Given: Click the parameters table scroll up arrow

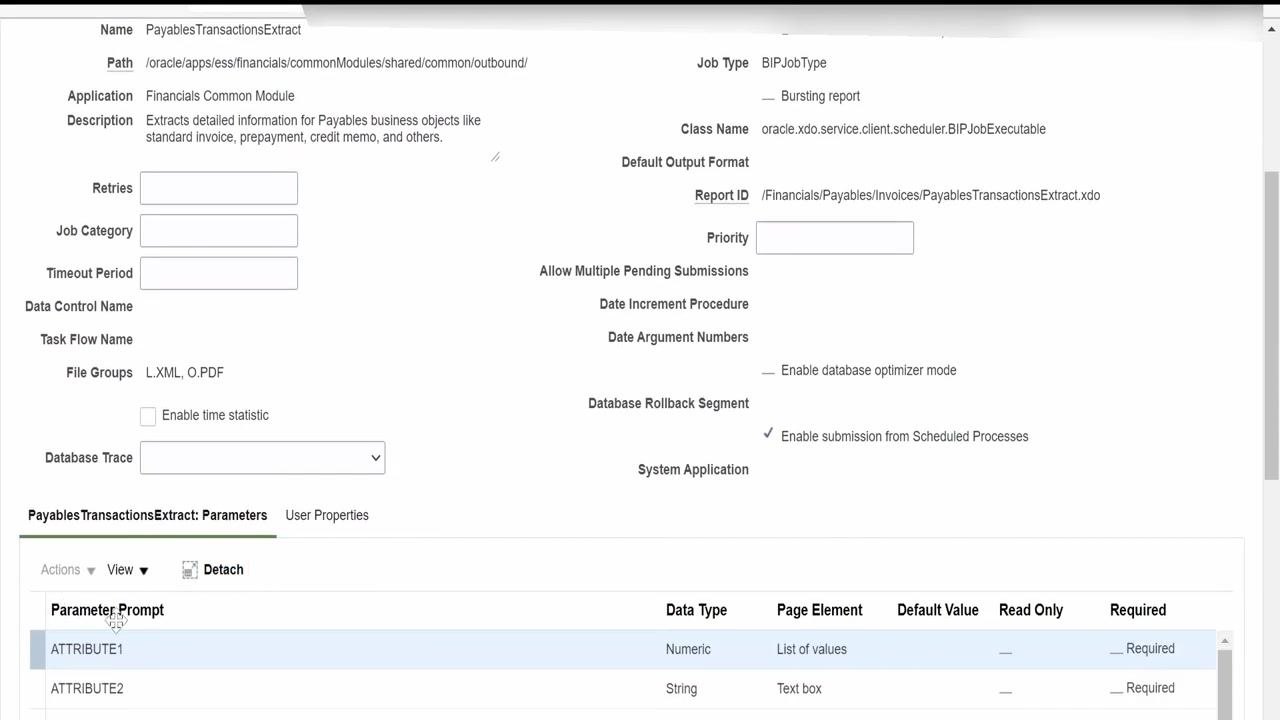Looking at the screenshot, I should coord(1224,641).
